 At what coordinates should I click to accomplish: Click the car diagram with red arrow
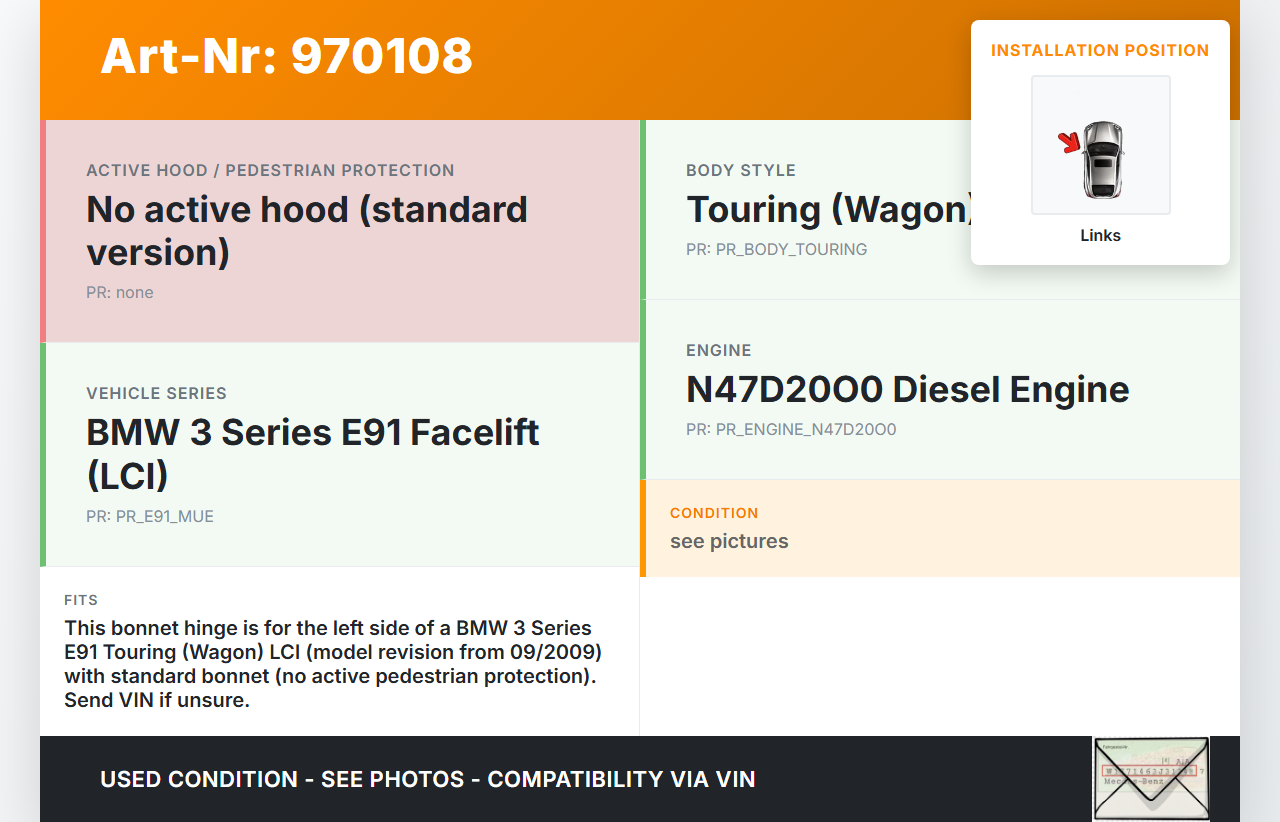point(1100,145)
